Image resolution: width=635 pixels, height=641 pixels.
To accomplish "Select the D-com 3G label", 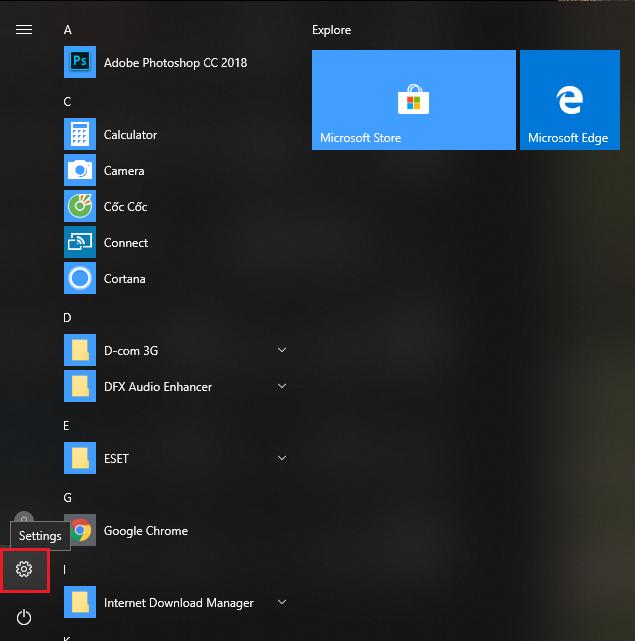I will click(x=131, y=350).
